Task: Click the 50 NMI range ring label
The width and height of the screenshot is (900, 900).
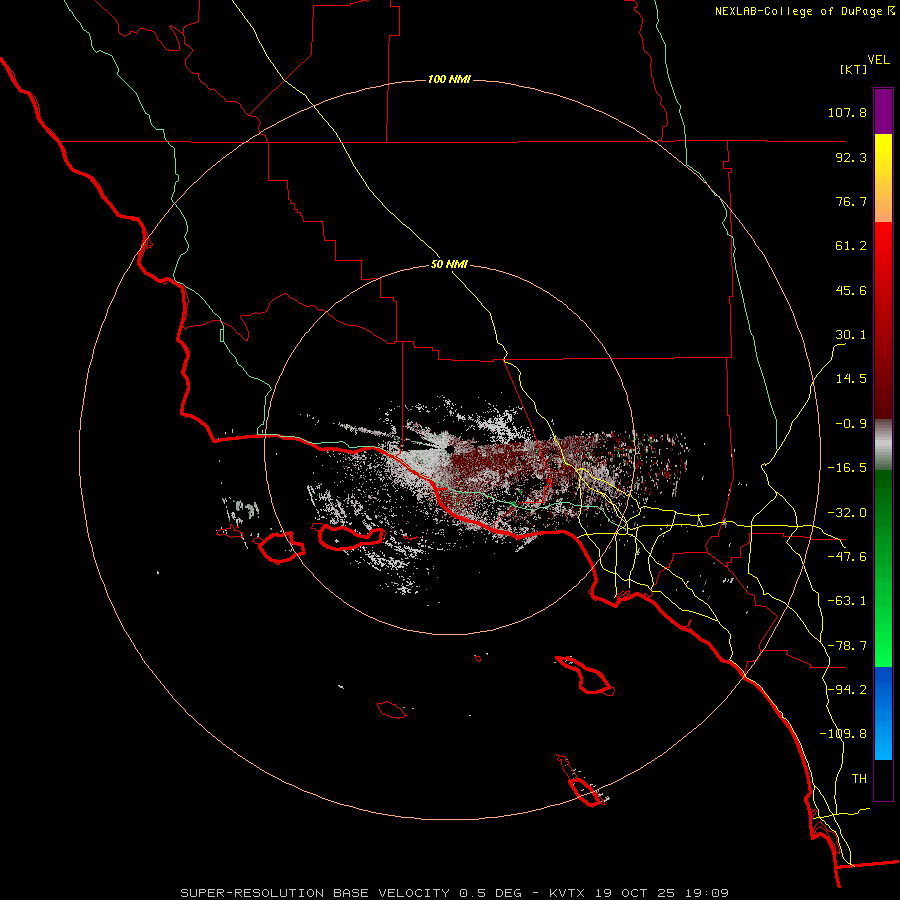Action: click(449, 265)
